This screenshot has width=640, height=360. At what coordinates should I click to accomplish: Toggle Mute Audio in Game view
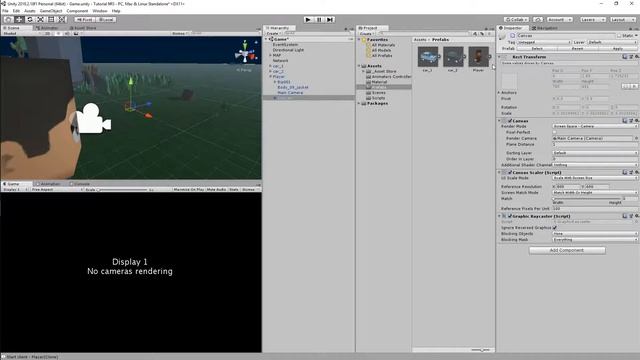coord(216,189)
